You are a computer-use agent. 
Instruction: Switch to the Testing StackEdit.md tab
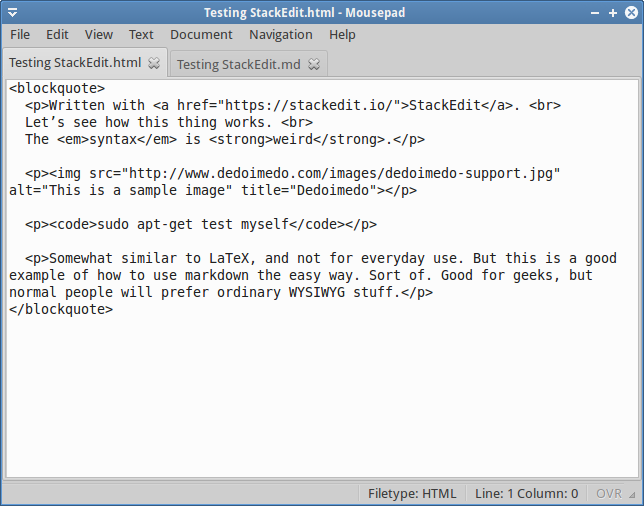[239, 64]
